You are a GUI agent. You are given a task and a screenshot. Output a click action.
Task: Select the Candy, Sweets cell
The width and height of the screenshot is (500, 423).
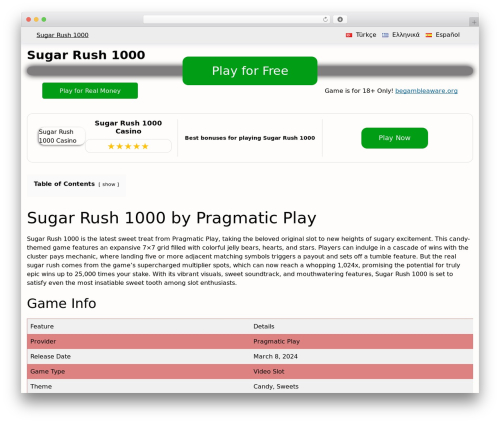[362, 386]
